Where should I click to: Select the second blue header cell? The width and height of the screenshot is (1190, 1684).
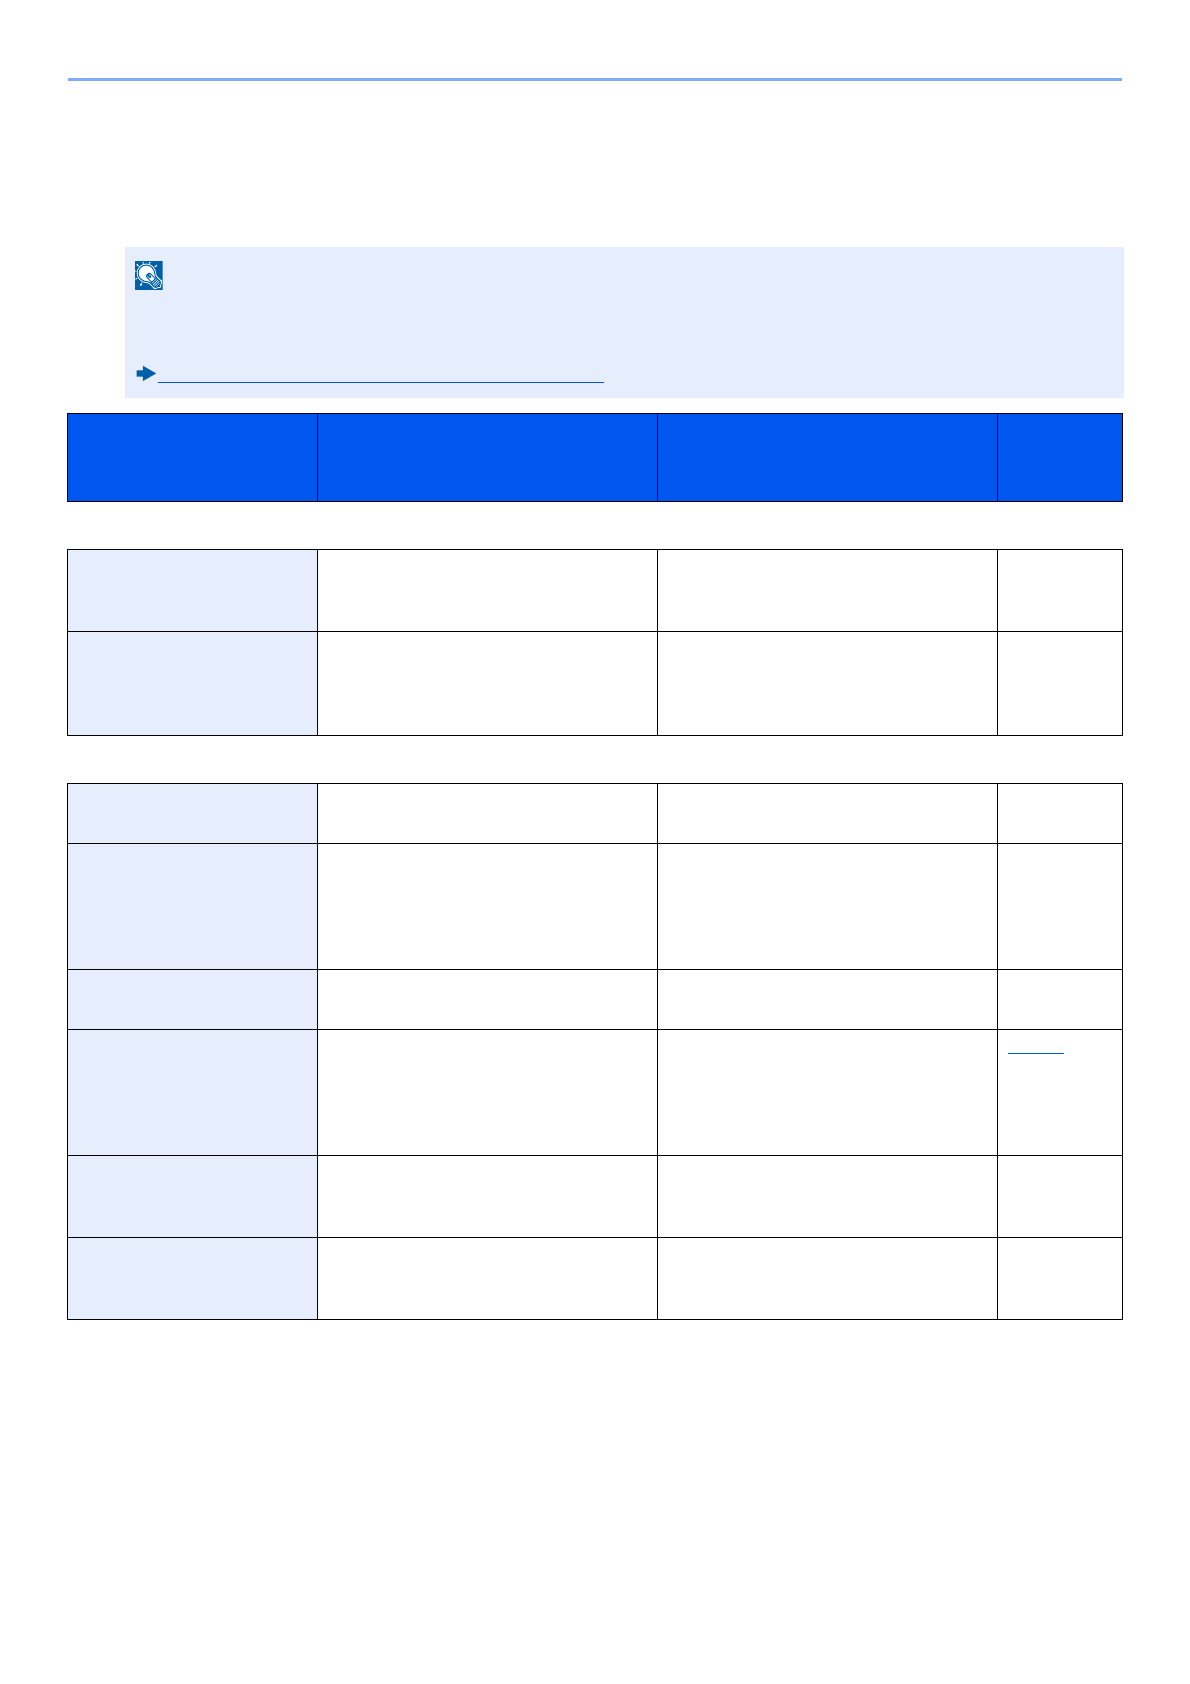click(487, 457)
